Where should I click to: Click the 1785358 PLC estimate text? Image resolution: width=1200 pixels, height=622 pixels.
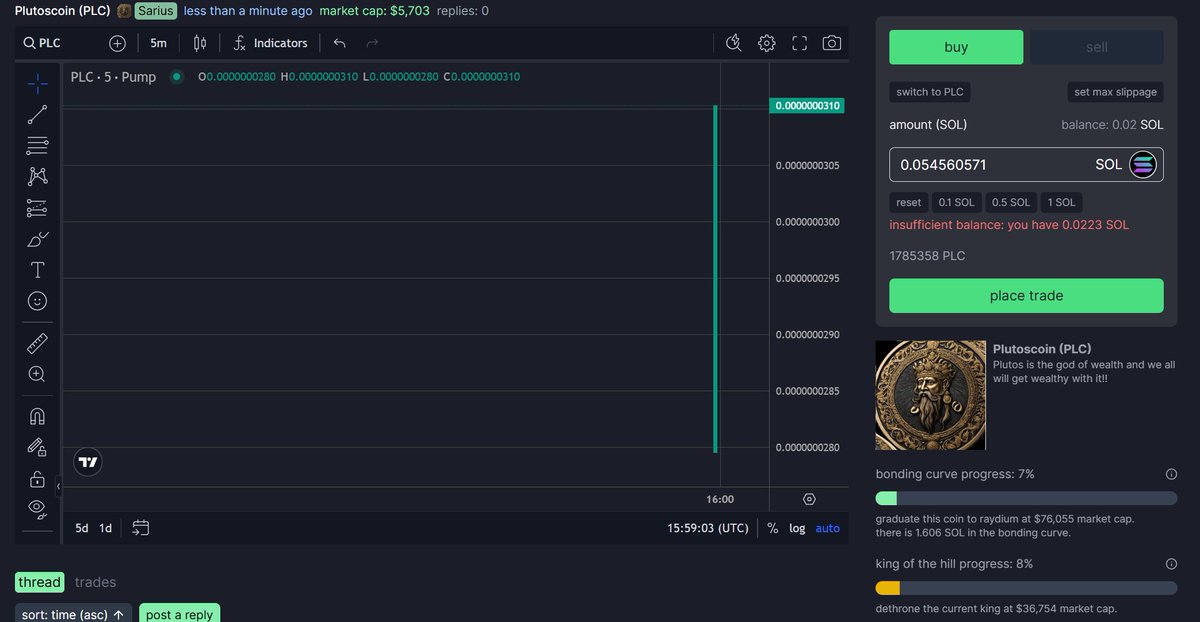[x=927, y=256]
